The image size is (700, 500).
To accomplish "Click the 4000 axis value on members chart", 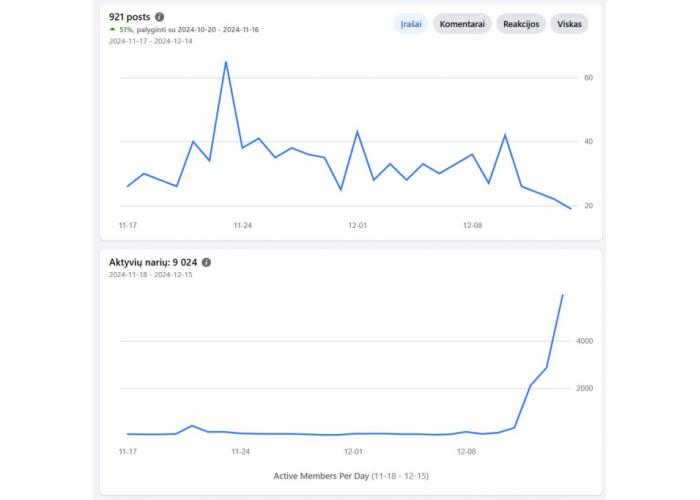I will (585, 342).
